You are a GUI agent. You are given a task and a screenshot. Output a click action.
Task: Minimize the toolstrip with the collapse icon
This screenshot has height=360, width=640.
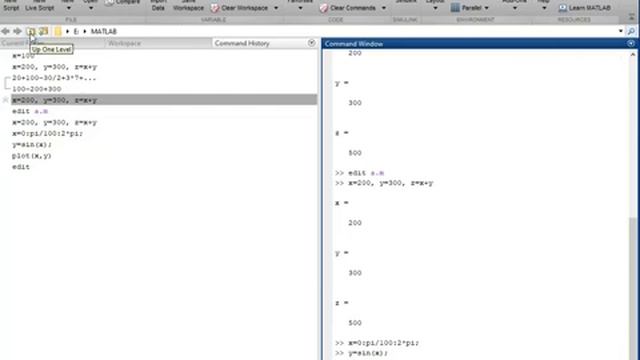coord(632,18)
